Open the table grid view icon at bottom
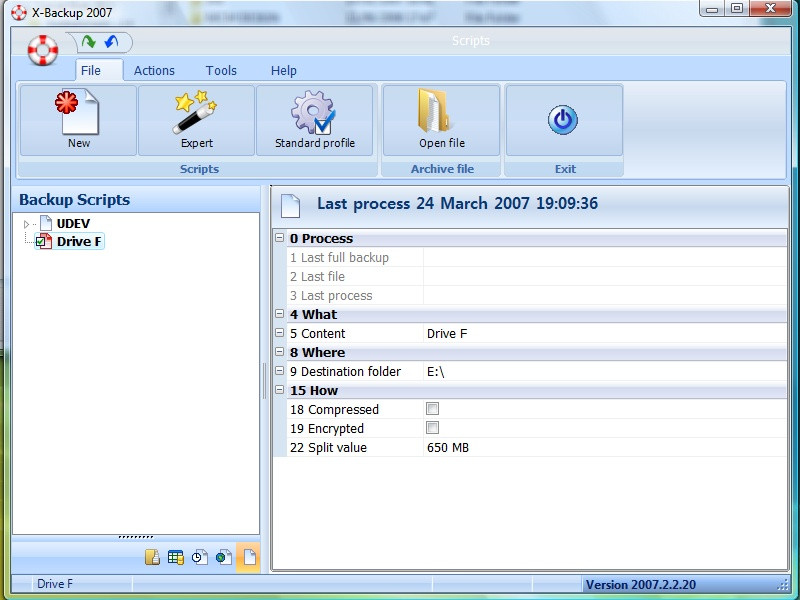Image resolution: width=800 pixels, height=600 pixels. tap(176, 557)
